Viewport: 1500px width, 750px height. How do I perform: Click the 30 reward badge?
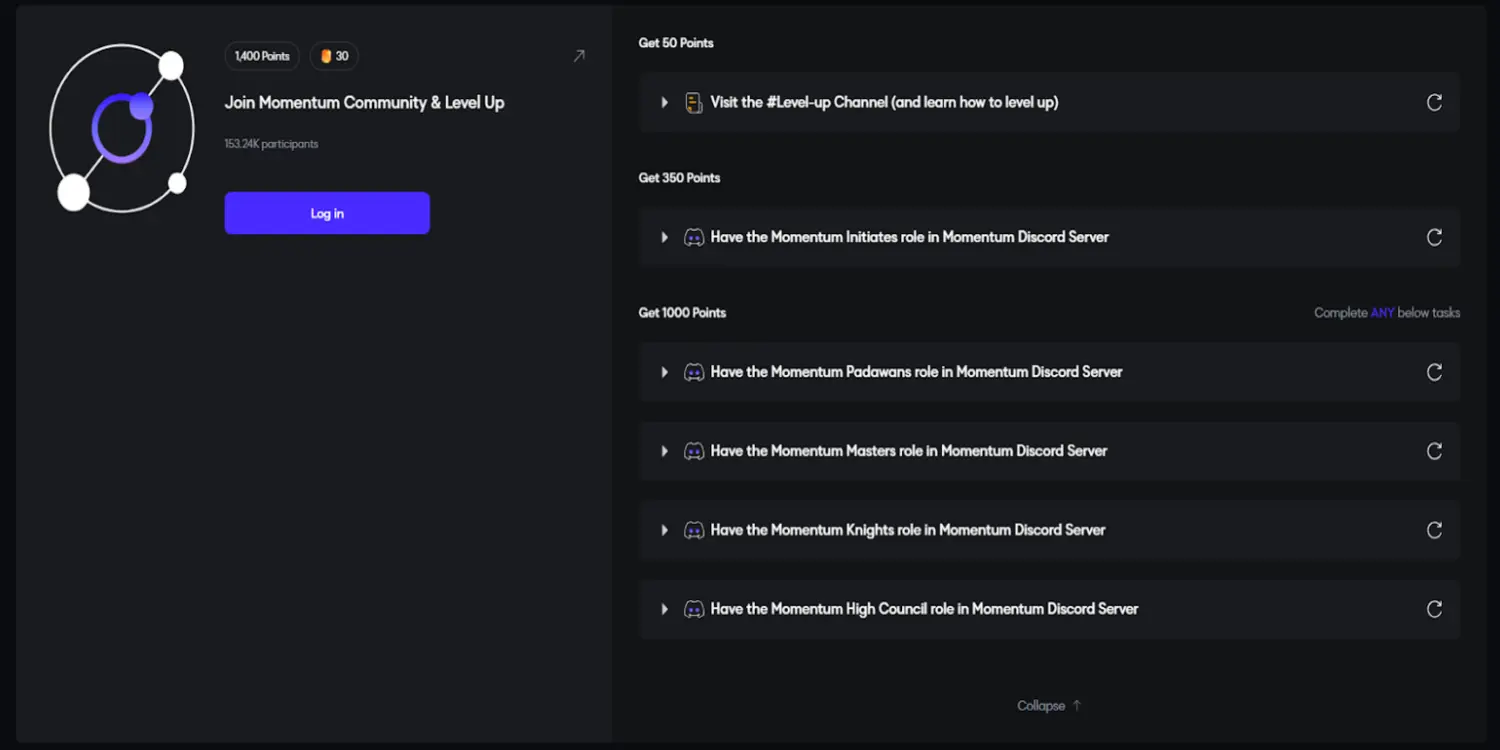334,56
